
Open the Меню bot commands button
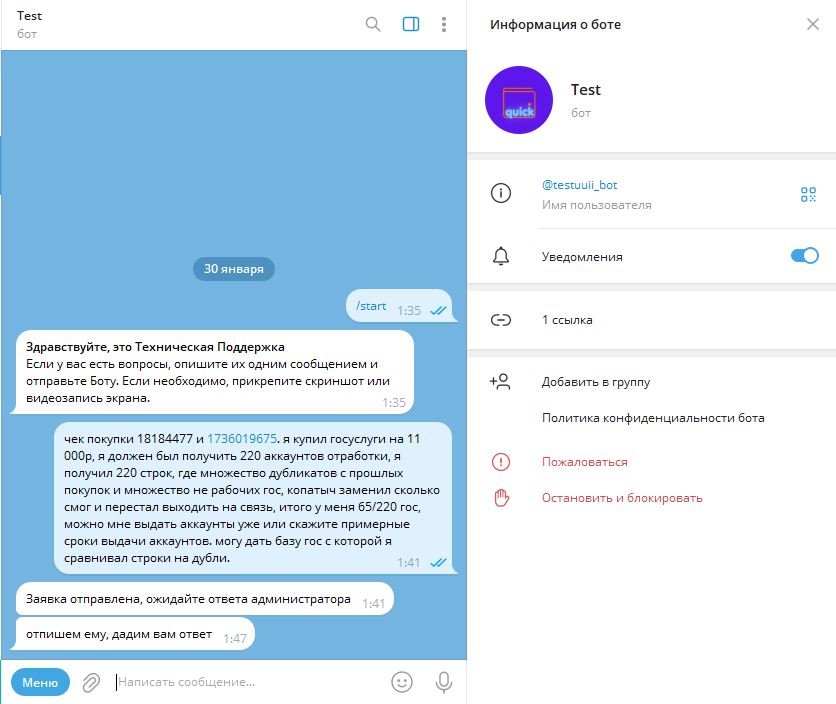point(40,682)
